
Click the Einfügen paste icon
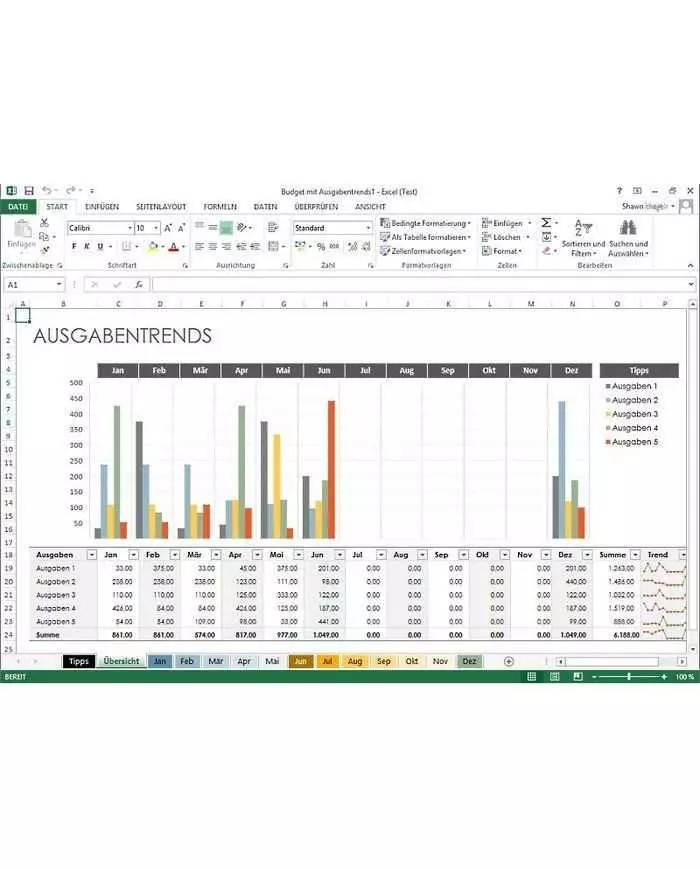(21, 233)
